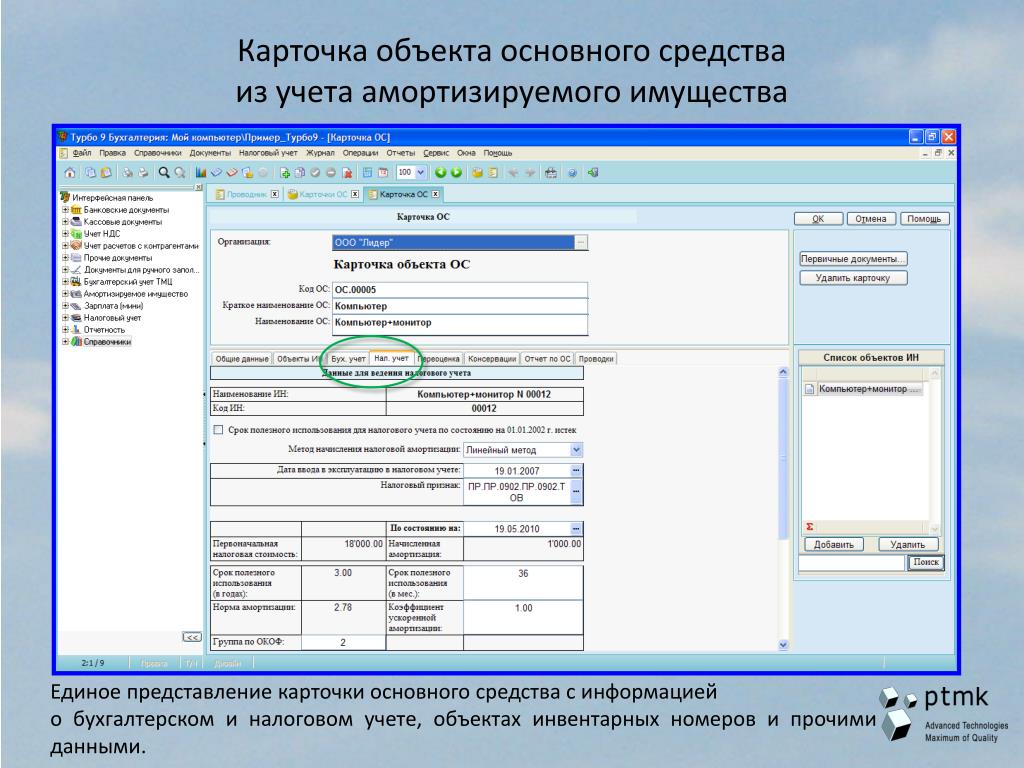Click the Помощь button

pyautogui.click(x=924, y=219)
